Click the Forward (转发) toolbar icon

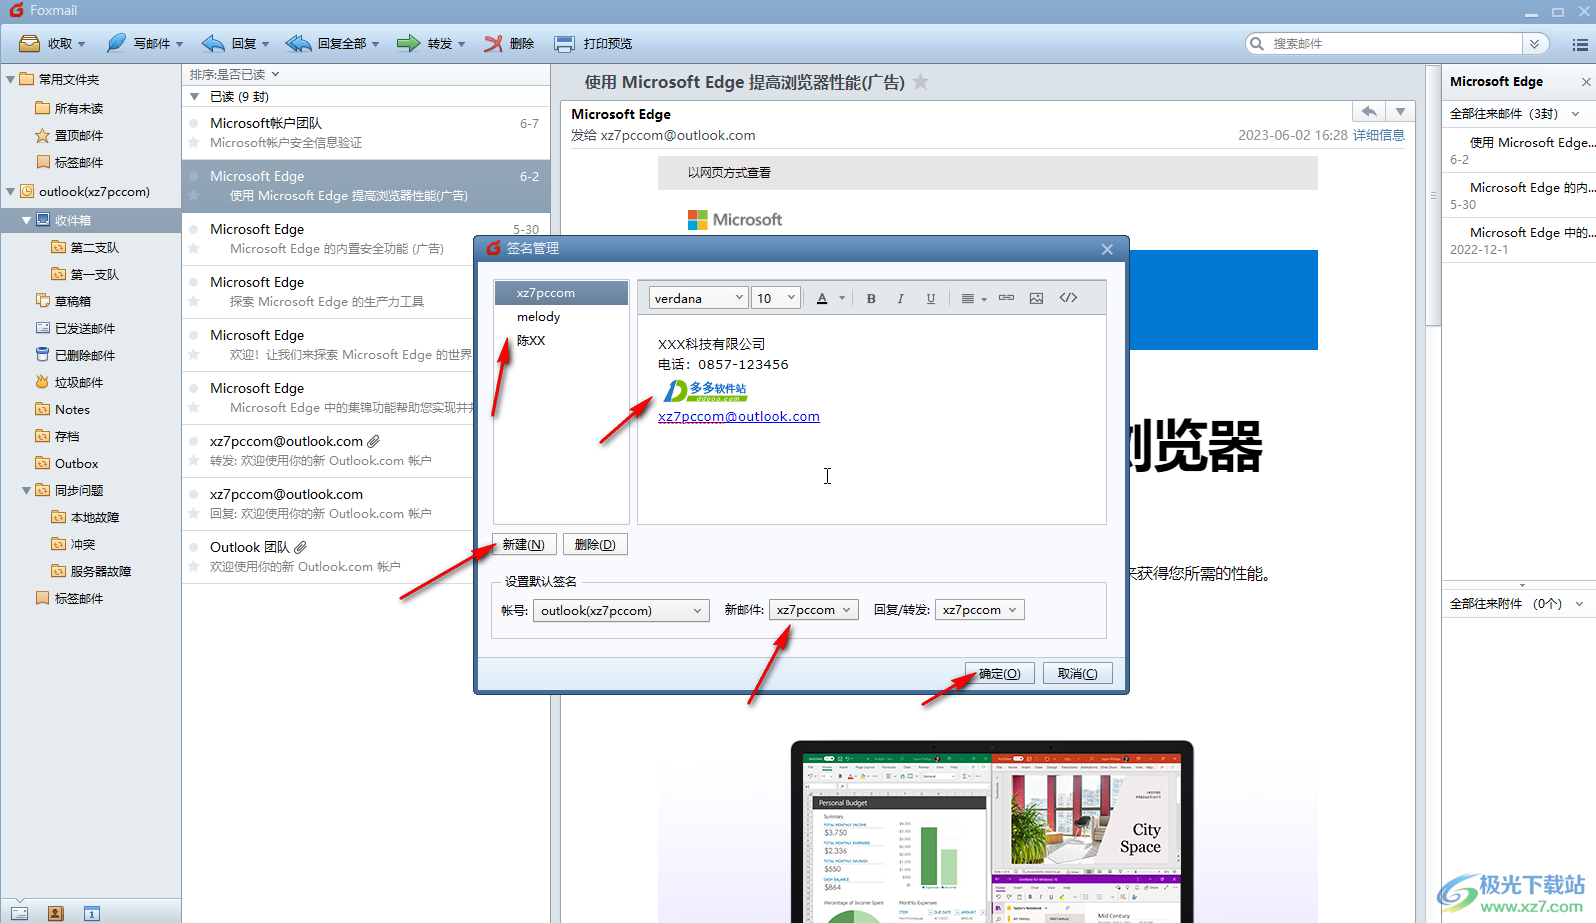(x=408, y=44)
